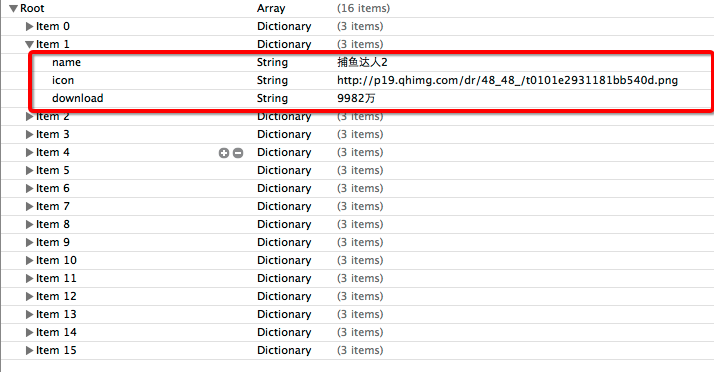The width and height of the screenshot is (714, 372).
Task: Click Dictionary type of Item 0
Action: pyautogui.click(x=284, y=26)
